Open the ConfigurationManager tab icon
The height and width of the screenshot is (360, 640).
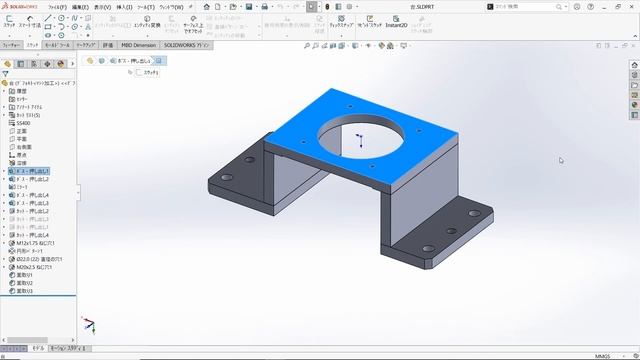(34, 64)
